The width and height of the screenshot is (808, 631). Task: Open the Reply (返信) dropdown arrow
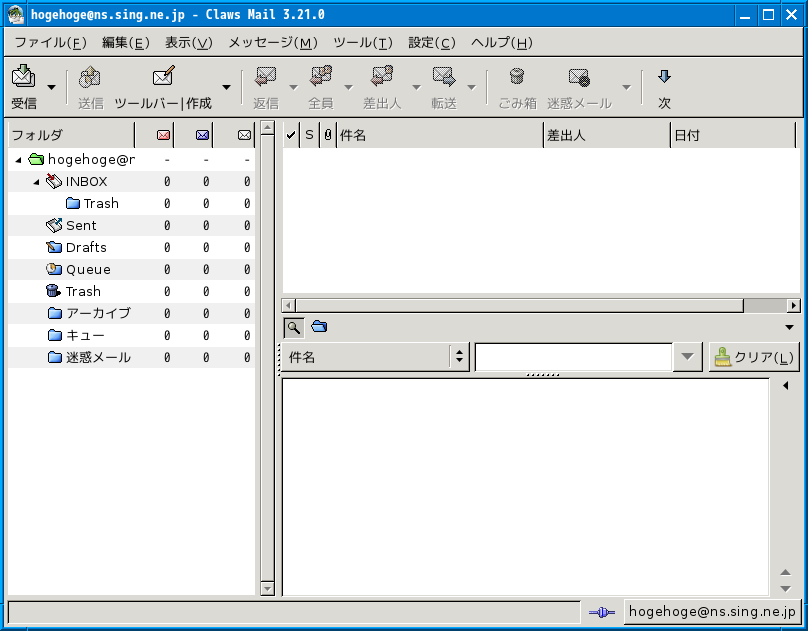294,87
